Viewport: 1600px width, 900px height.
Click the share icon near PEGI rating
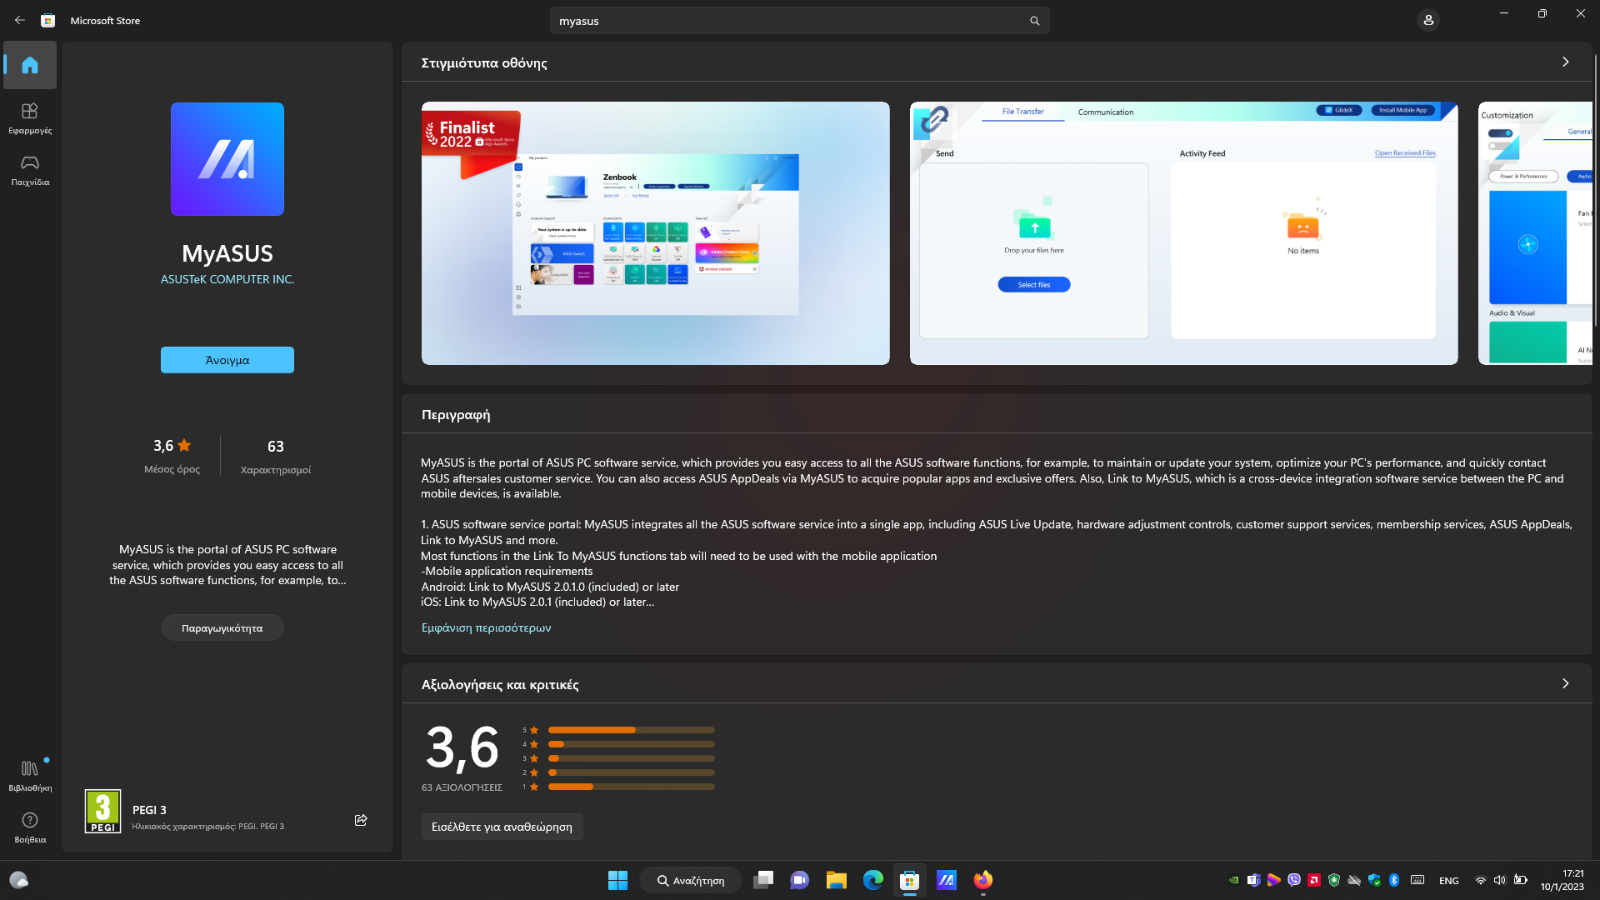361,820
